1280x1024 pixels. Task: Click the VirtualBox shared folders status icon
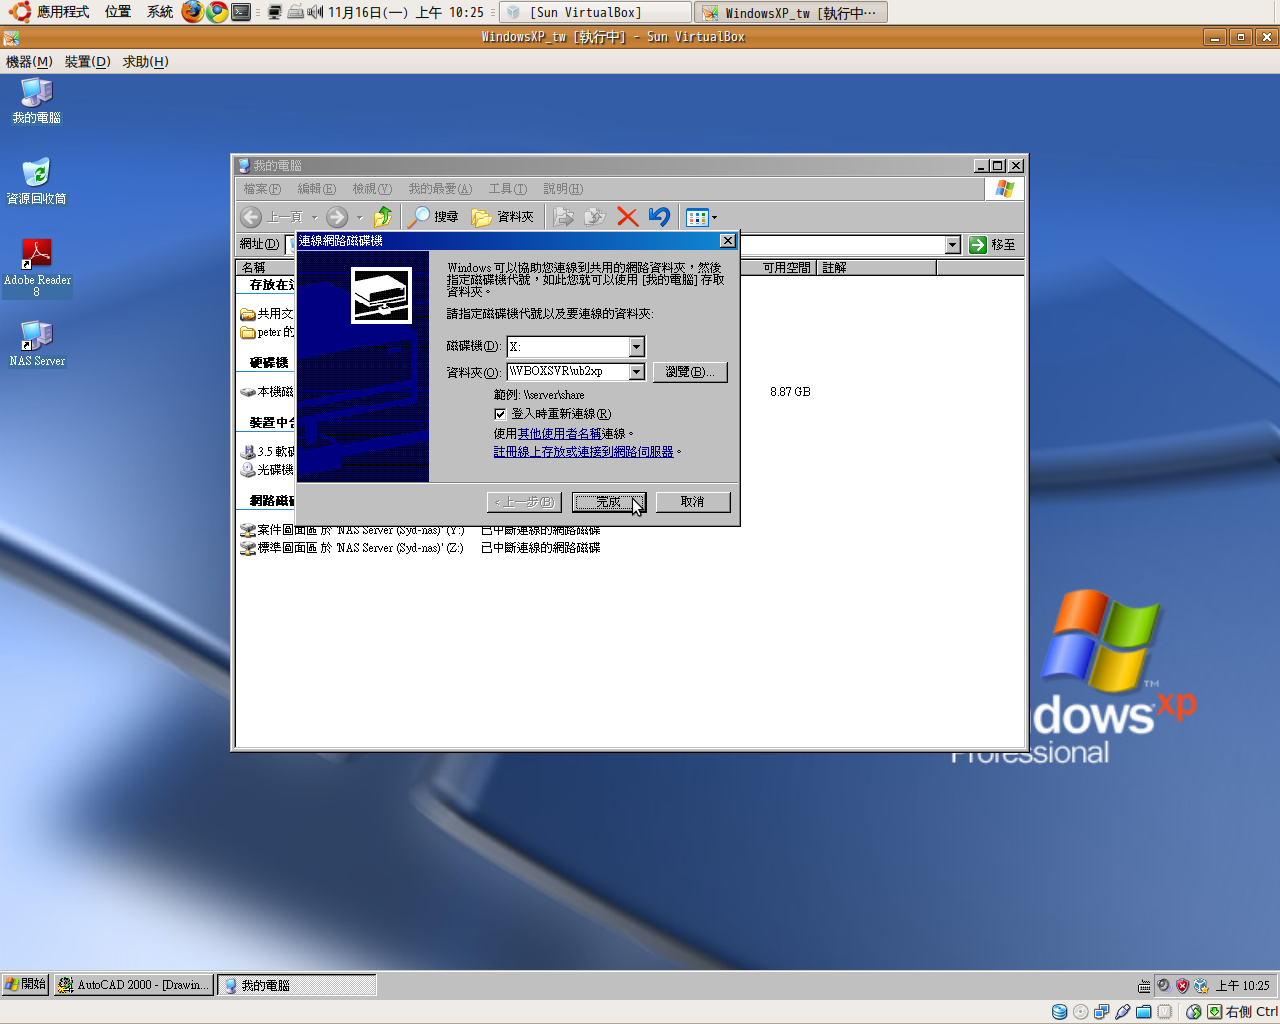point(1143,1012)
